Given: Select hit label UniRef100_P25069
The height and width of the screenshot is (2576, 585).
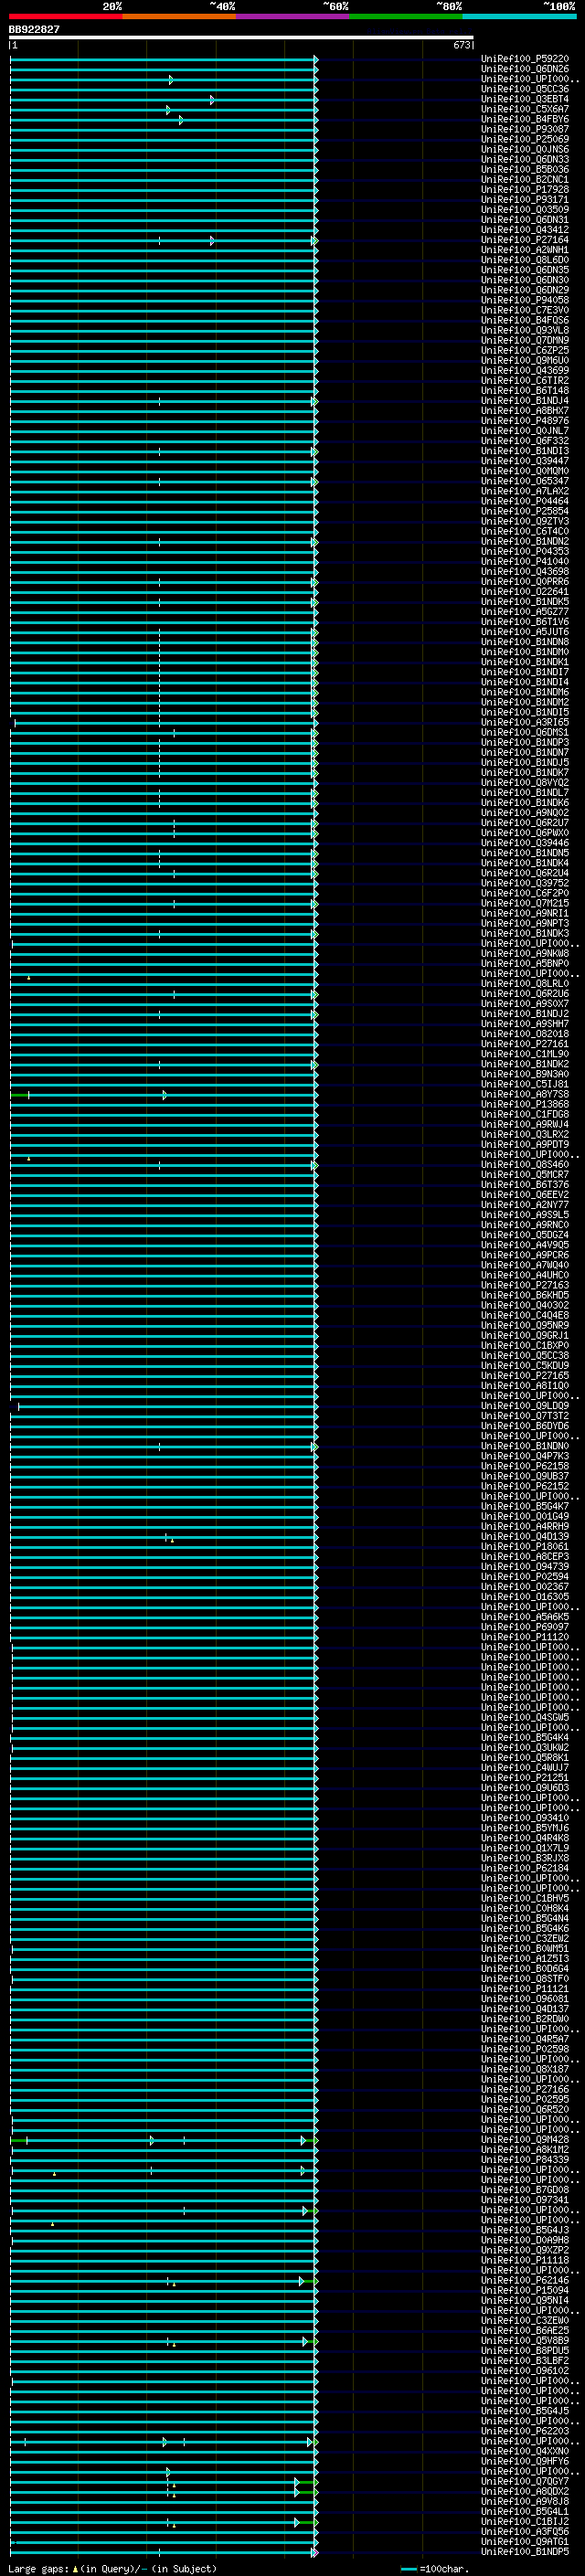Looking at the screenshot, I should pos(525,139).
